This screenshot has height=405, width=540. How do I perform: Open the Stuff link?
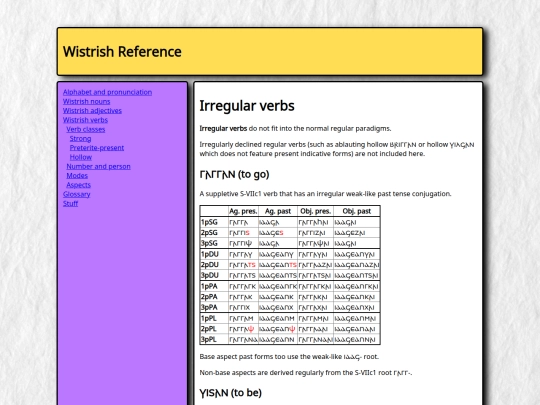point(70,204)
